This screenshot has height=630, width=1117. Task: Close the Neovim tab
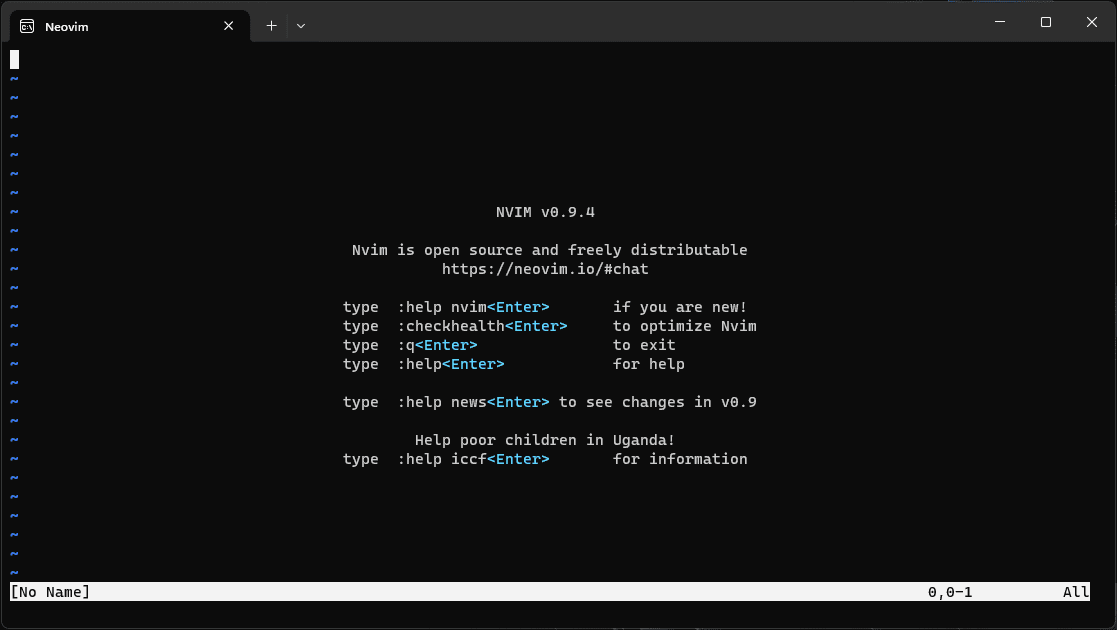pyautogui.click(x=228, y=26)
